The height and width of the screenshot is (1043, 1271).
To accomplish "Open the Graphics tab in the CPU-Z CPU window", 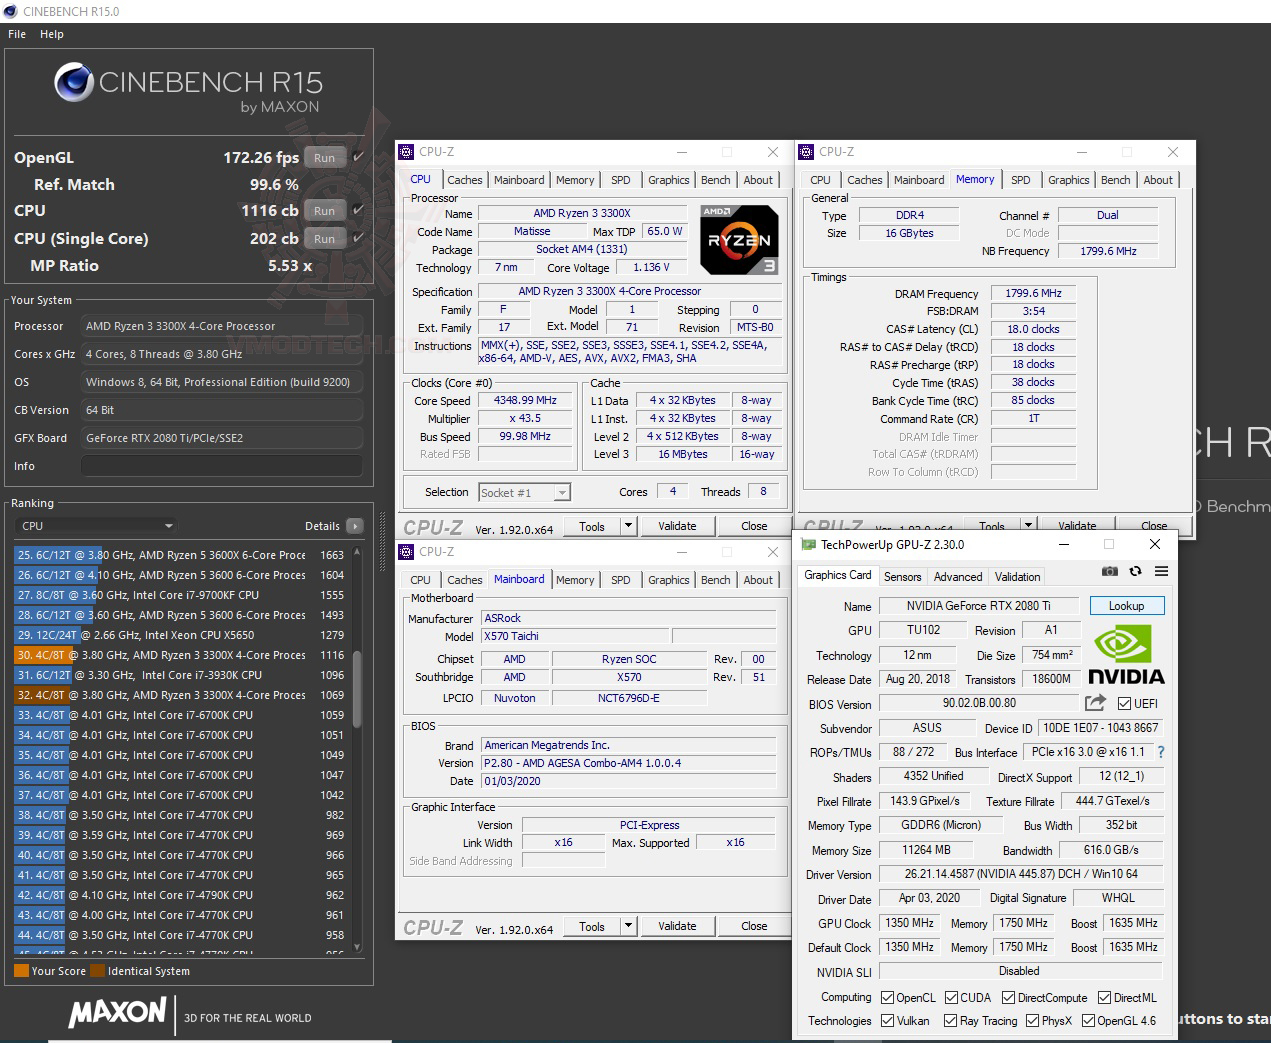I will pos(668,180).
